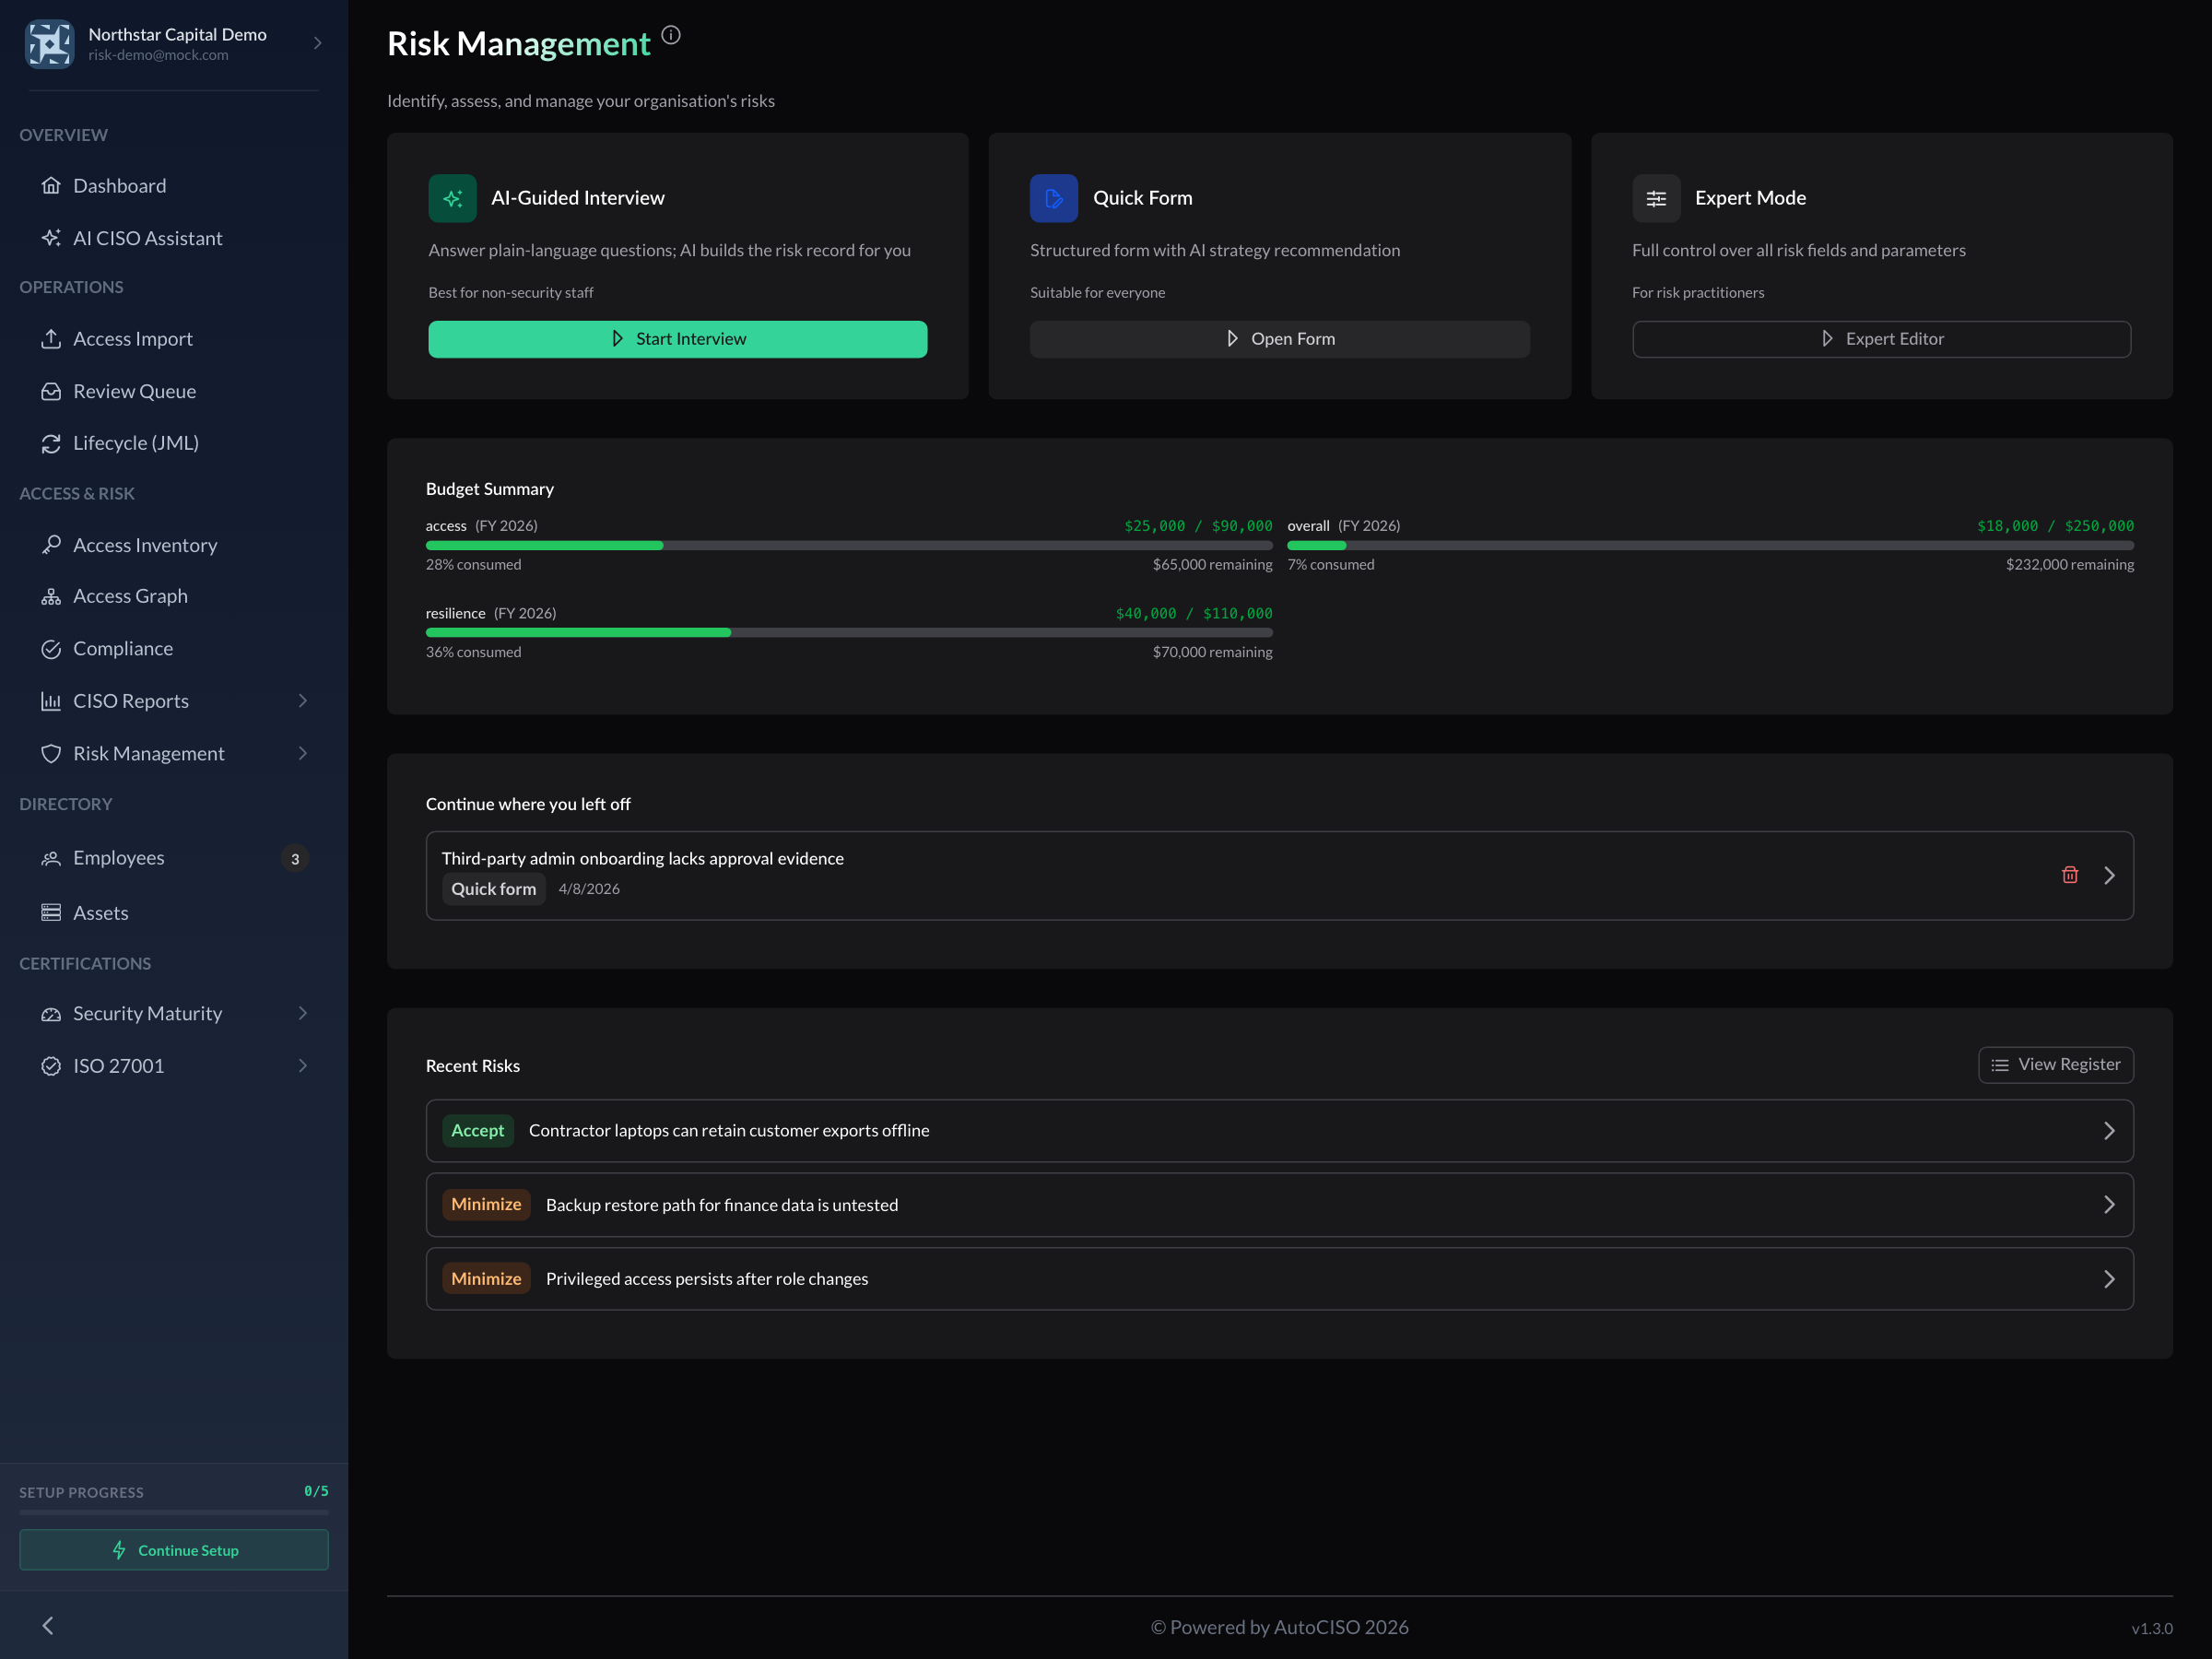
Task: Click the list icon in View Register
Action: 2000,1065
